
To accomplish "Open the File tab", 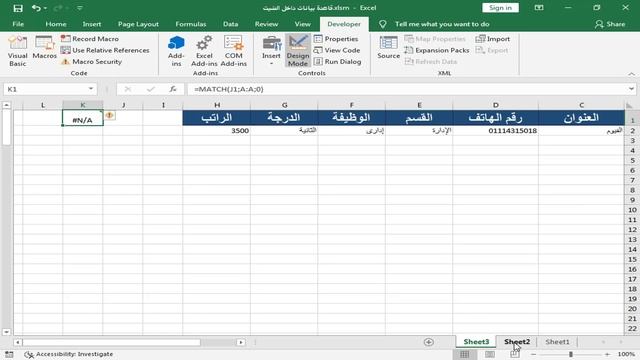I will [18, 24].
